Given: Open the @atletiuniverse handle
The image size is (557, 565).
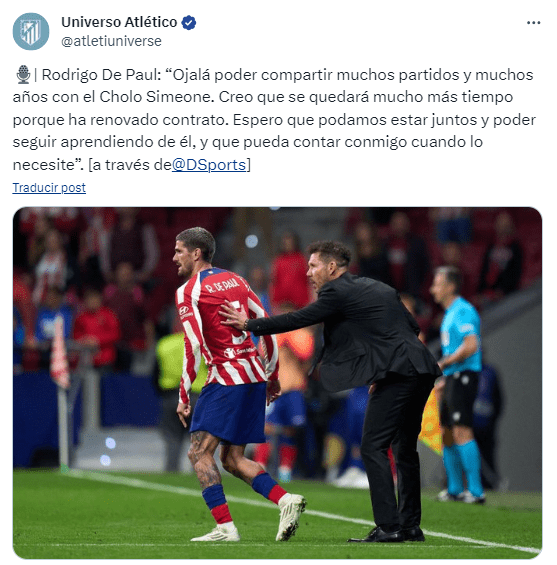Looking at the screenshot, I should [x=111, y=41].
